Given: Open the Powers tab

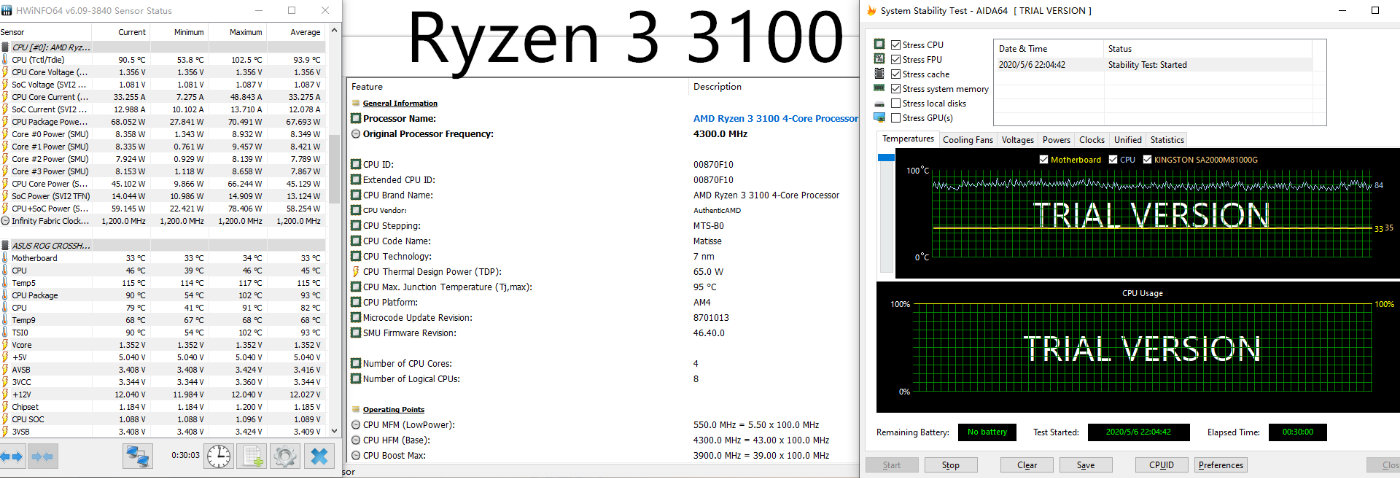Looking at the screenshot, I should [x=1056, y=140].
